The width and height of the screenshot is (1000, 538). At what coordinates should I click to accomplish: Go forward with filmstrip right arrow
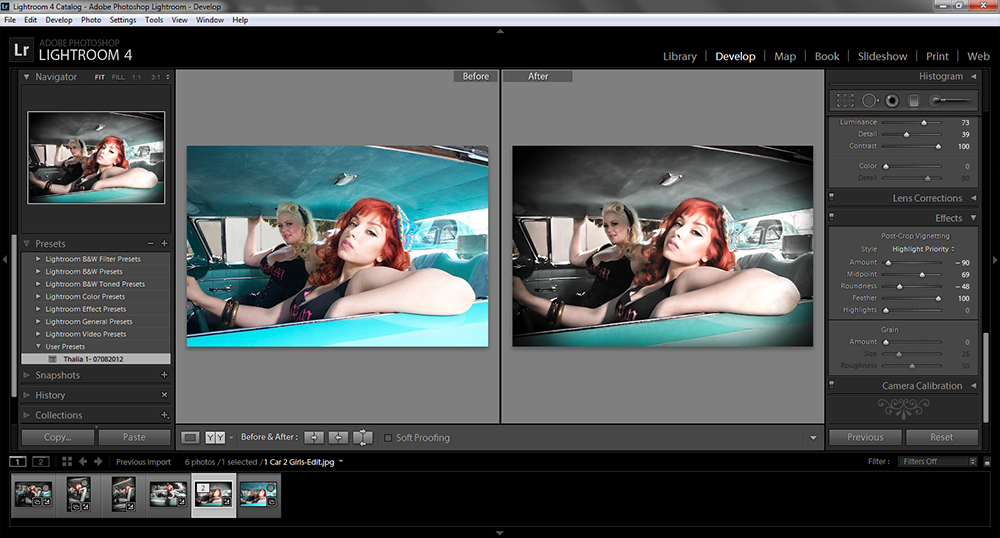98,462
